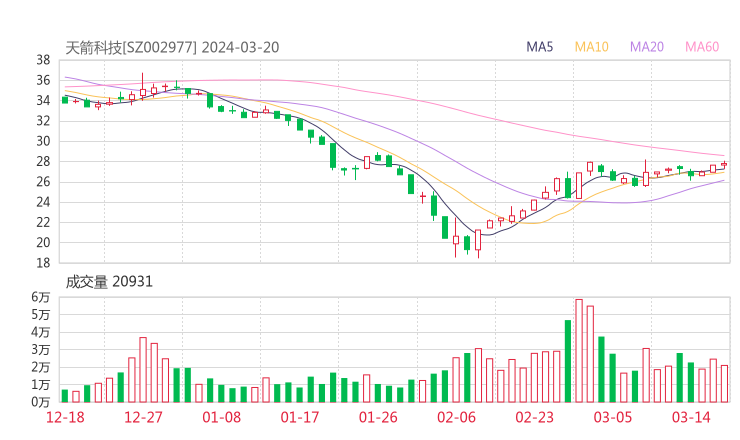Click the 12-27 date axis label
Viewport: 740px width, 440px height.
143,417
